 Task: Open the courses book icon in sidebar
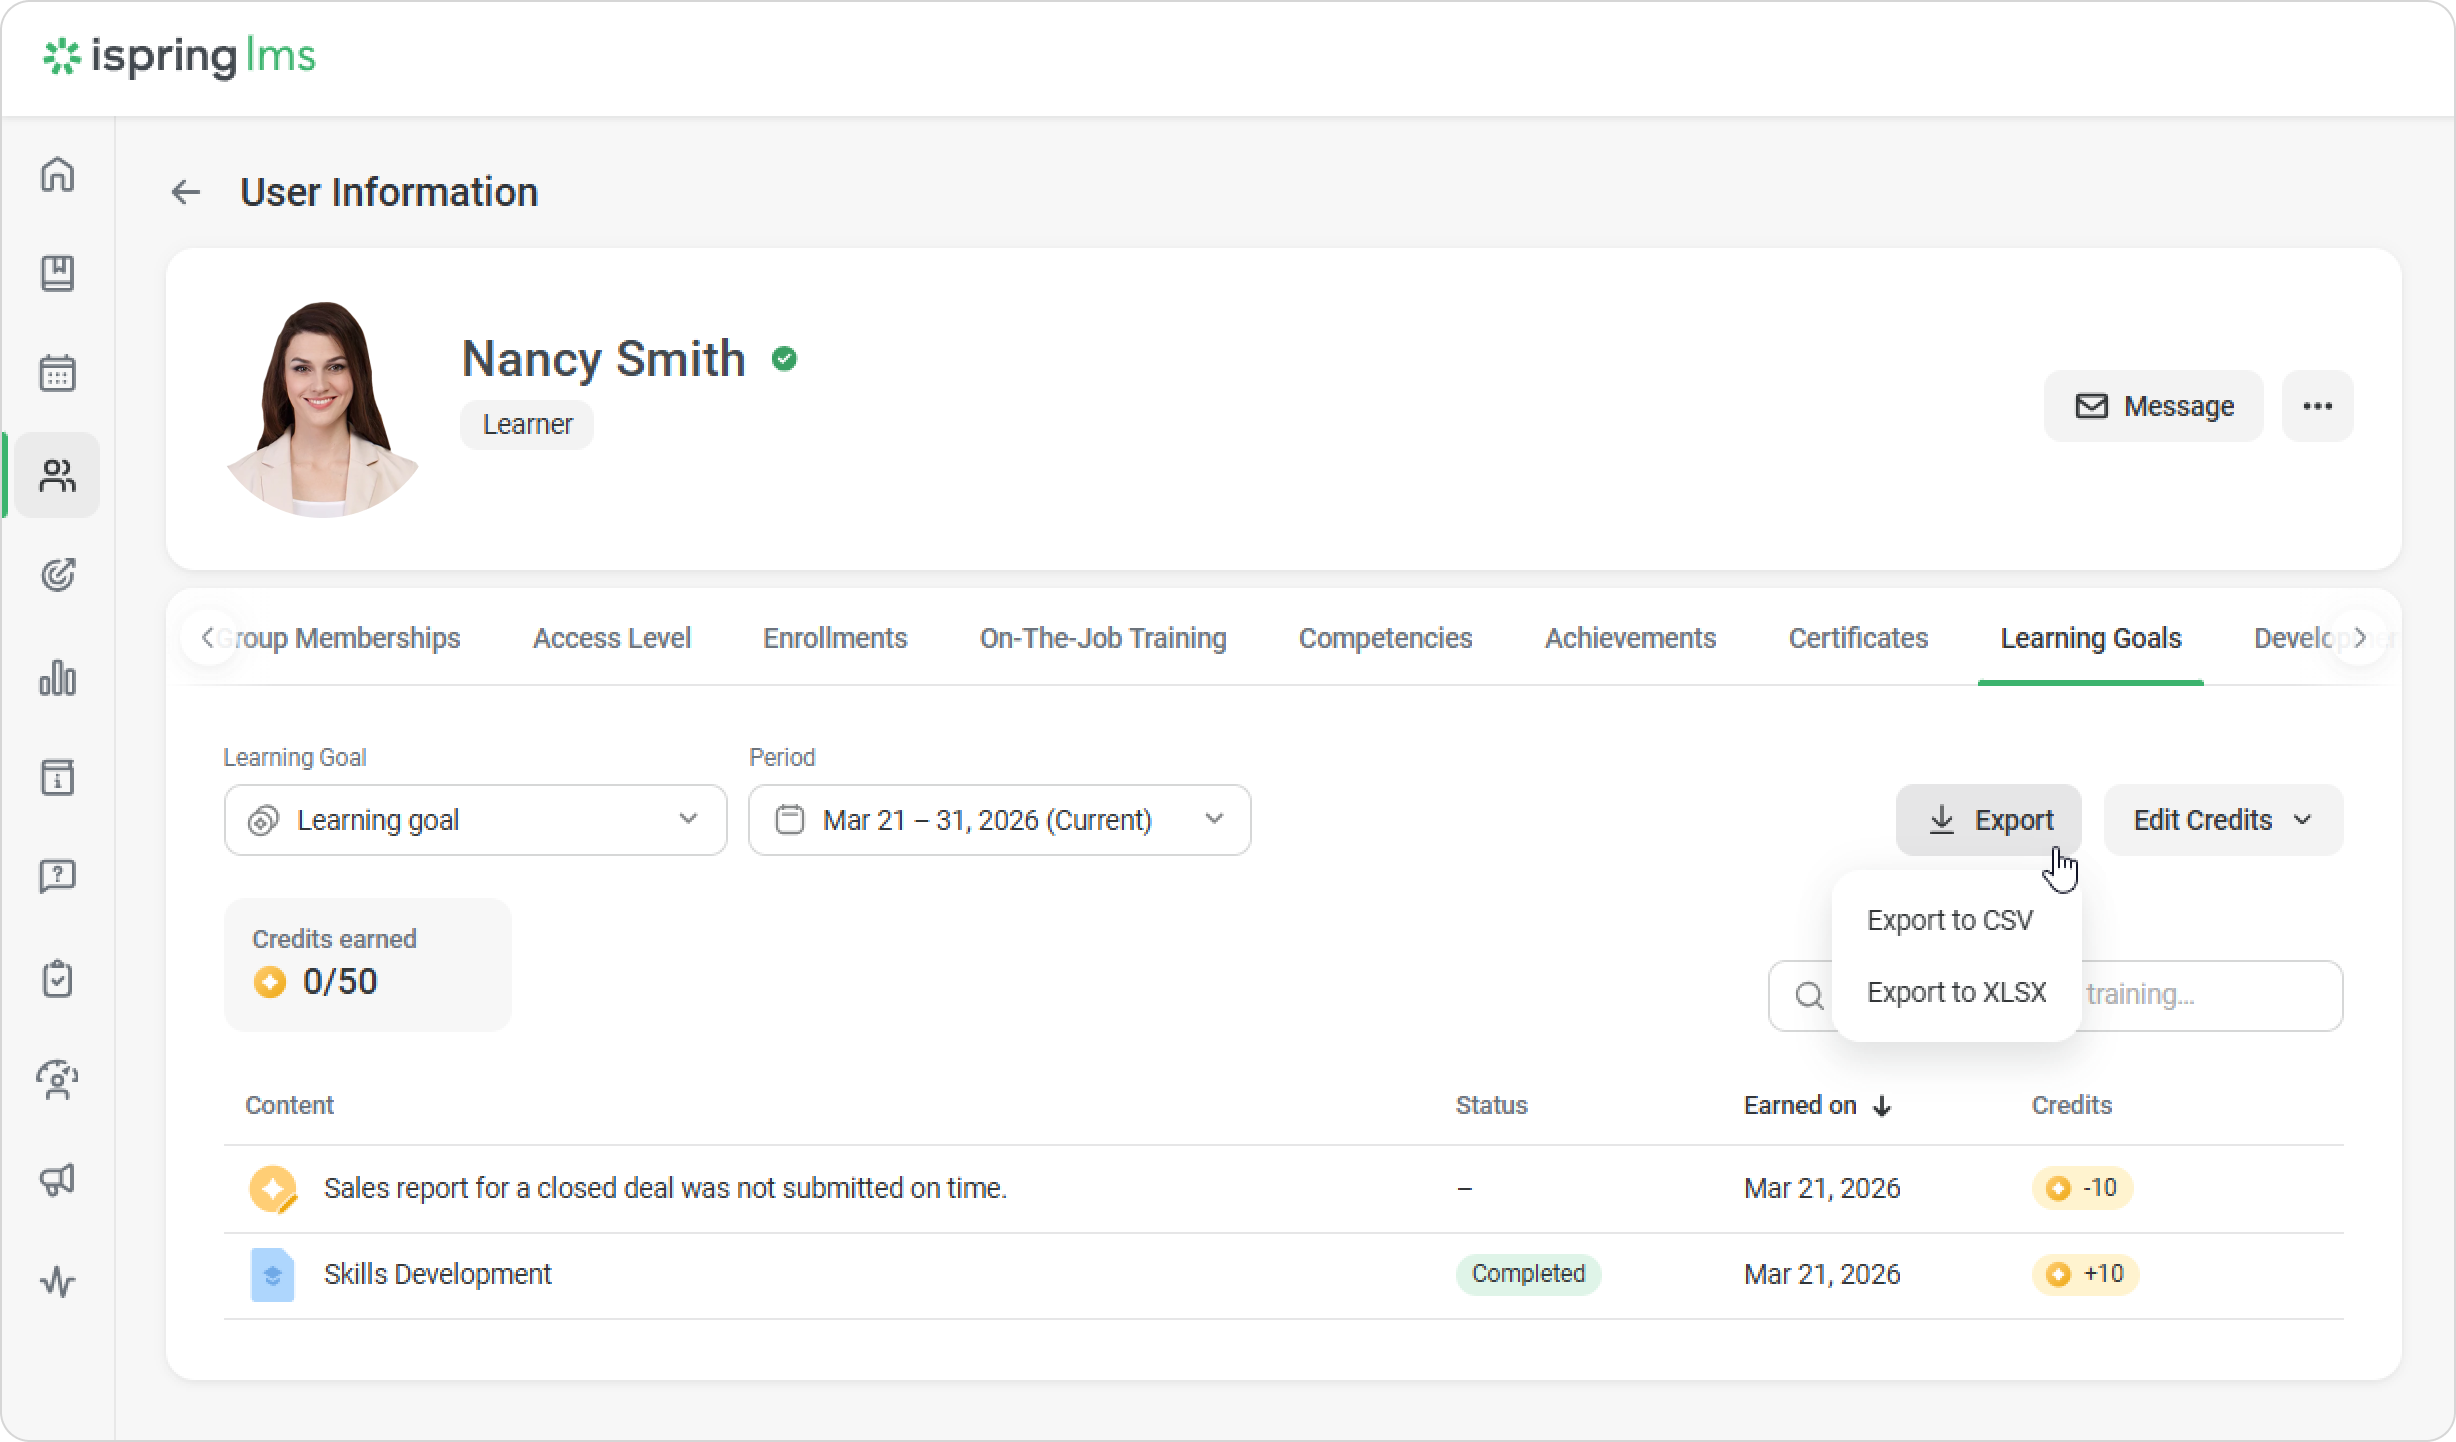pyautogui.click(x=57, y=273)
